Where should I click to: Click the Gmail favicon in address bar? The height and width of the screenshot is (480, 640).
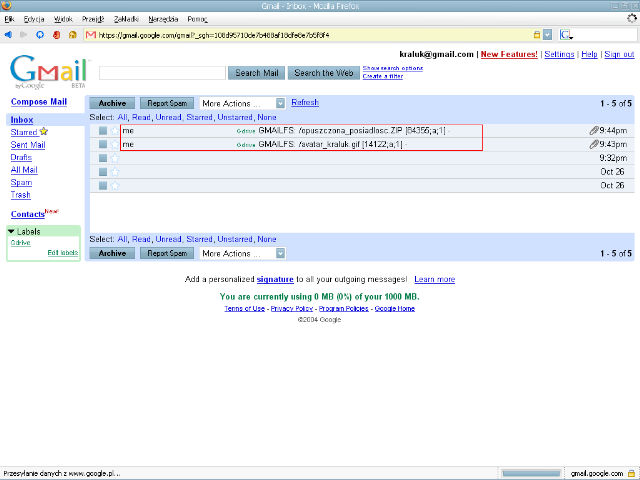tap(91, 35)
